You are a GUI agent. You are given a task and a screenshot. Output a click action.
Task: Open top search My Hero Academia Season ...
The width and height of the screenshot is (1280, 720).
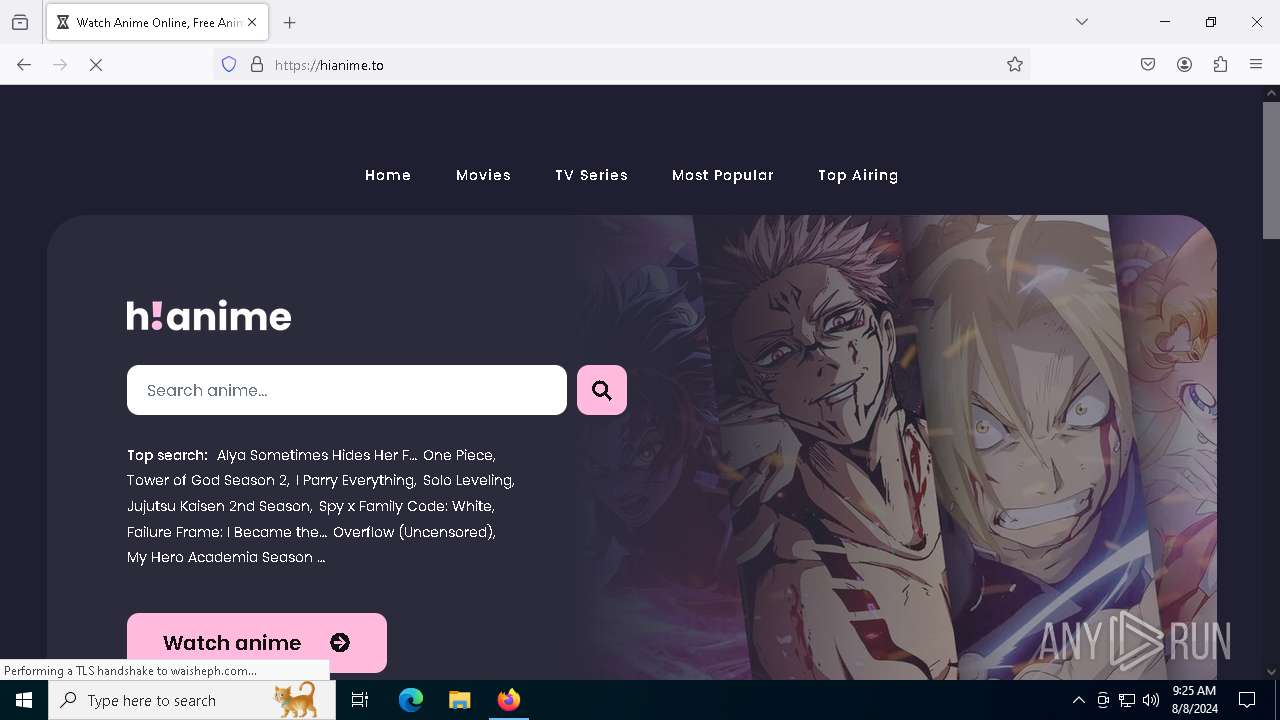[x=226, y=558]
